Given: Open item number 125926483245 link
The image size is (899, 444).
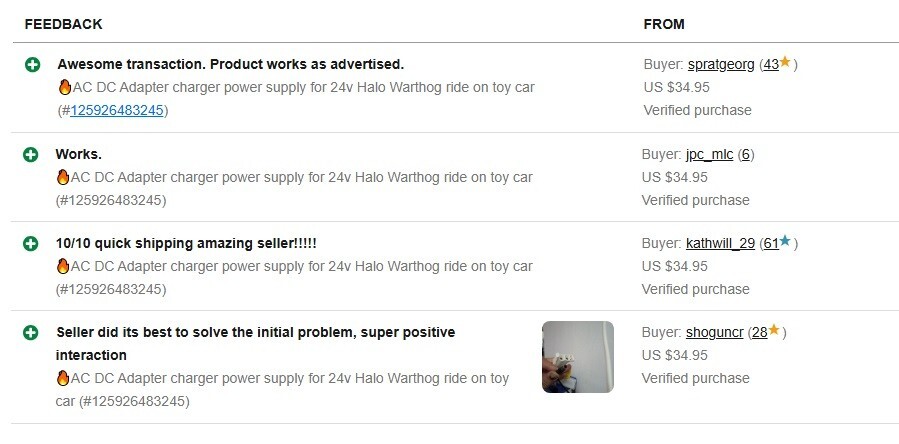Looking at the screenshot, I should 116,110.
